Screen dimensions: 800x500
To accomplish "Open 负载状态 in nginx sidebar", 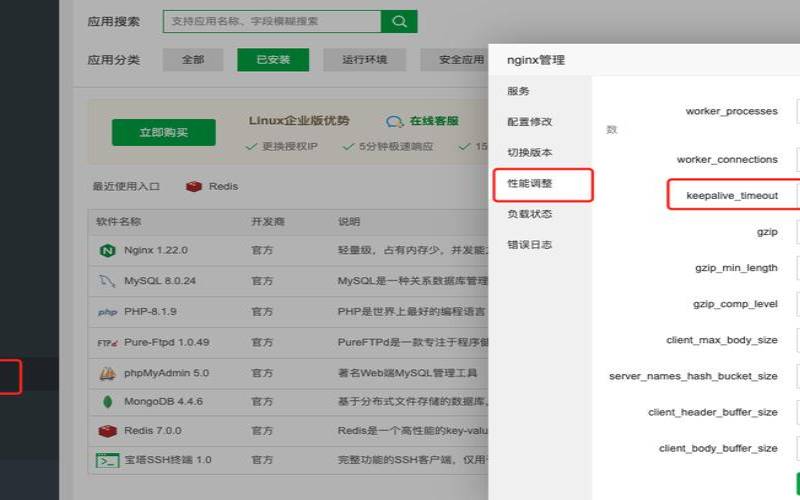I will [x=530, y=214].
